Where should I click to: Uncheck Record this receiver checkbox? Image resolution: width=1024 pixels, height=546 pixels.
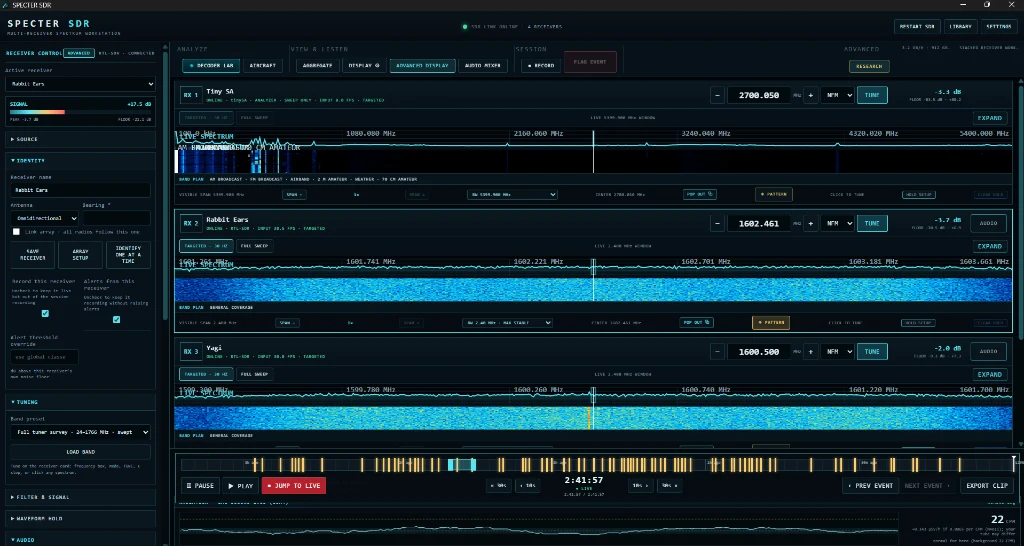point(45,313)
